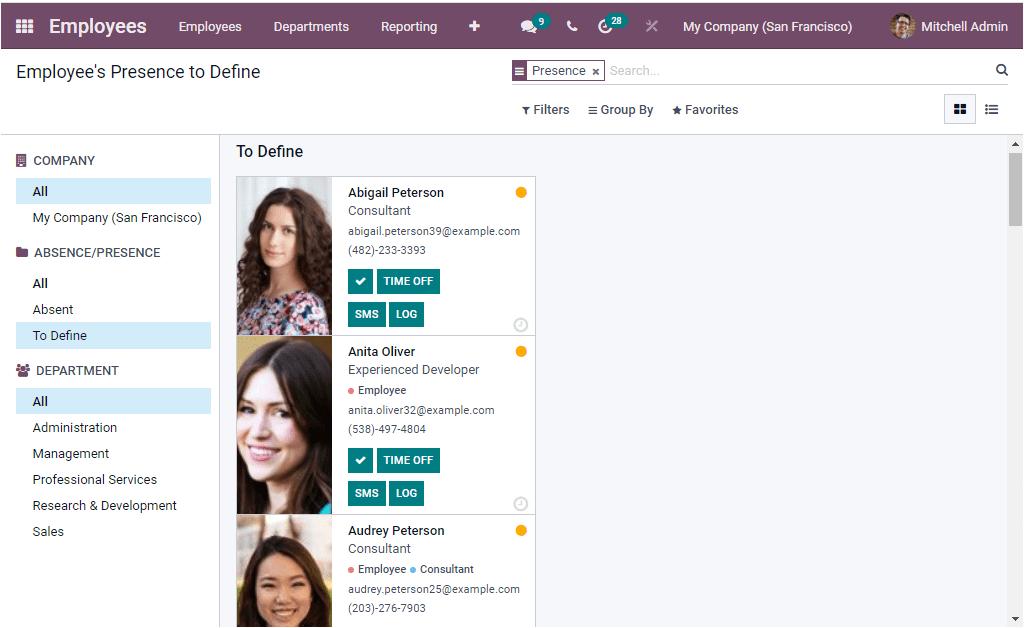Open the Filters dropdown
The width and height of the screenshot is (1024, 628).
click(545, 110)
